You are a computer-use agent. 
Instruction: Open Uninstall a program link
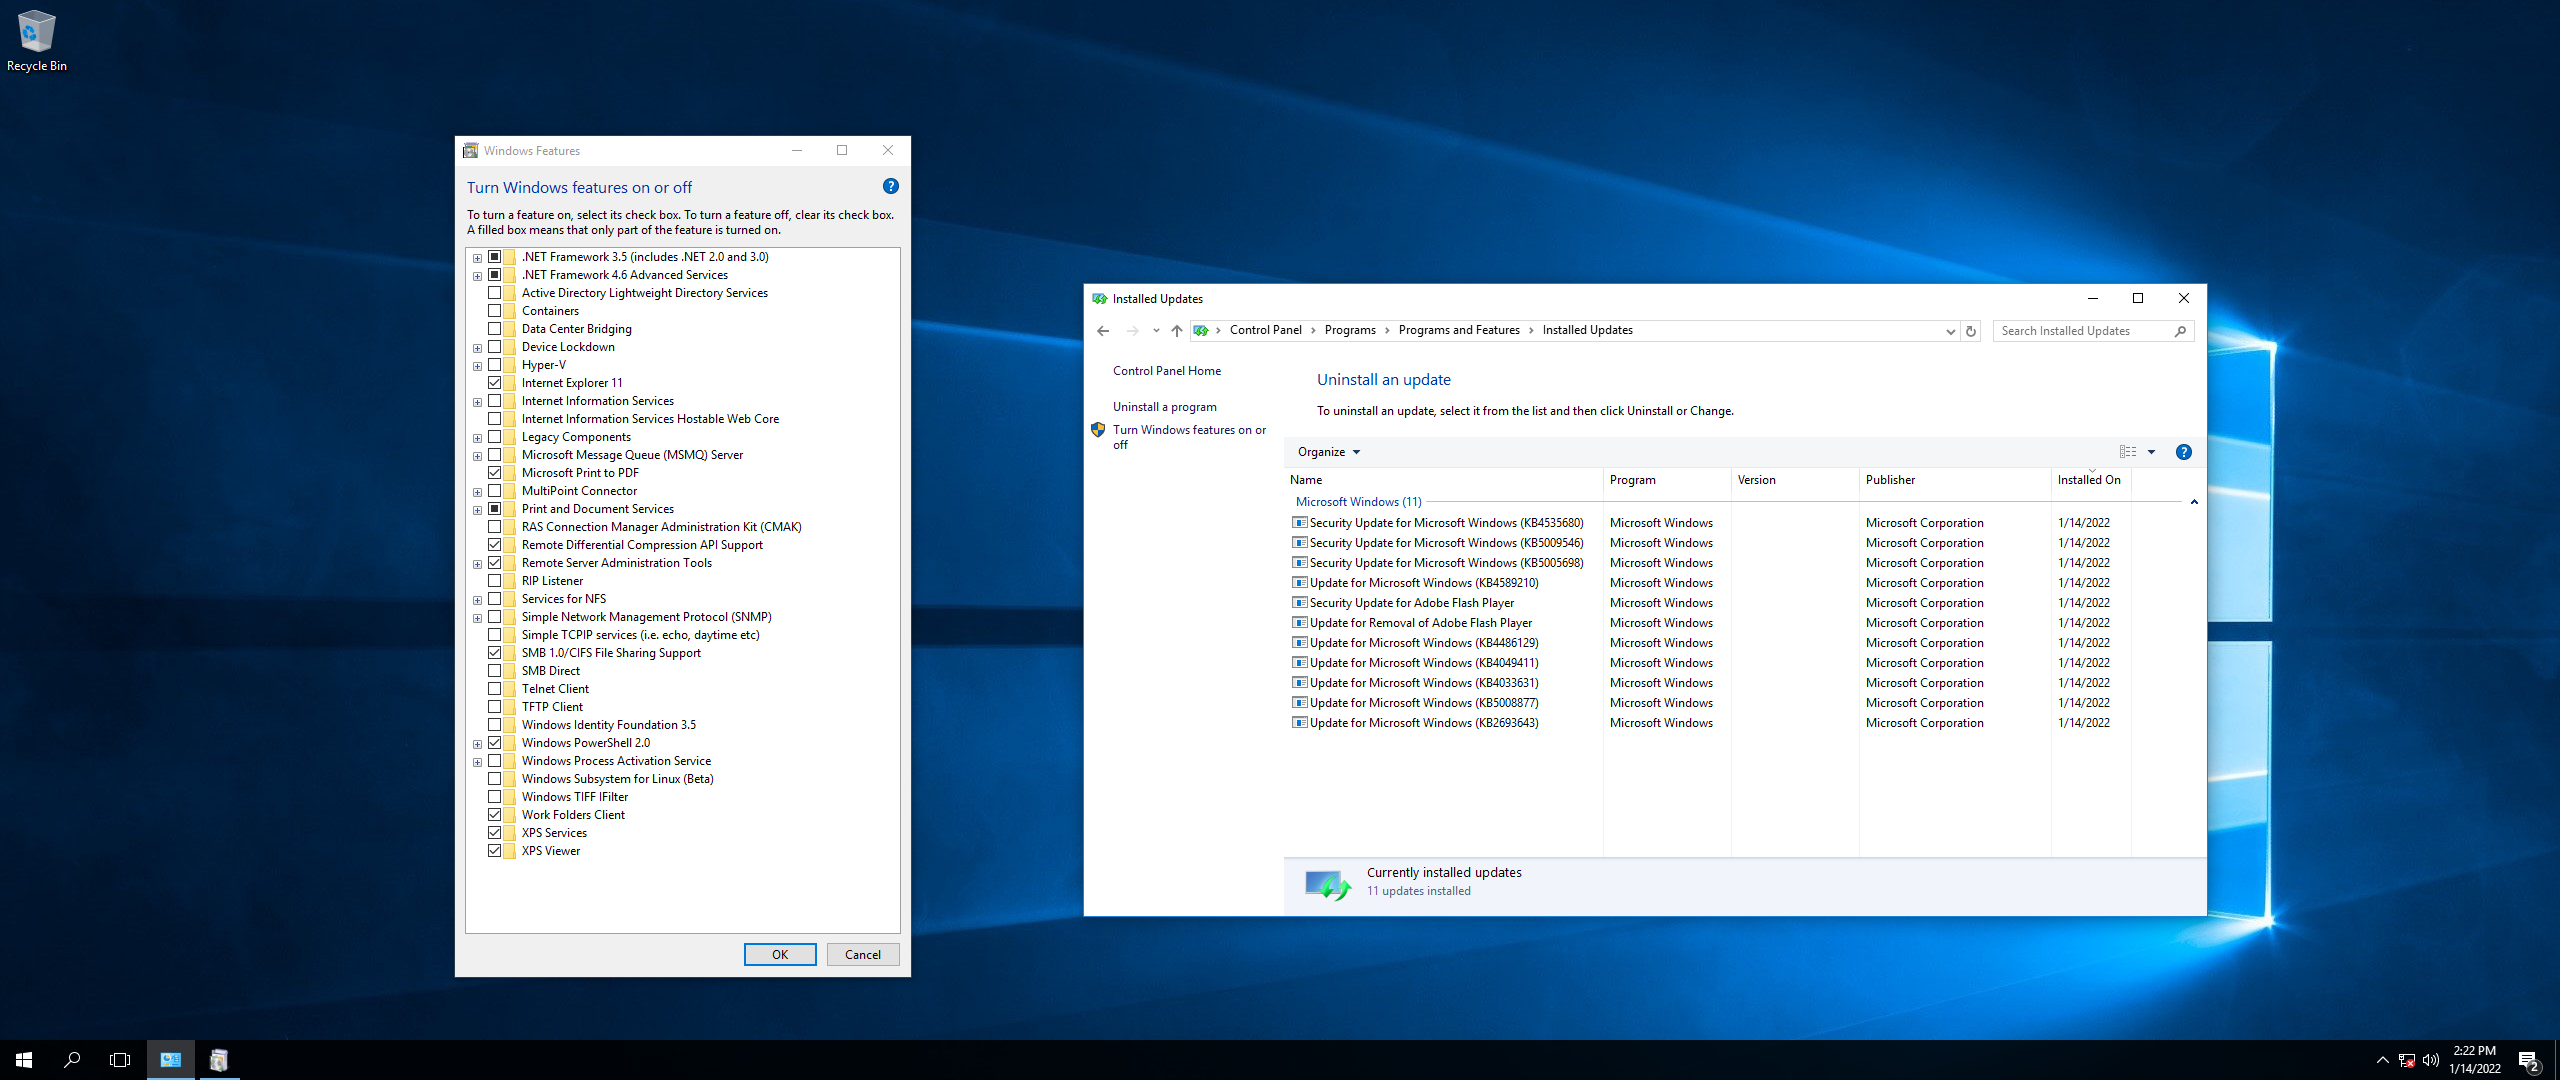[1164, 407]
